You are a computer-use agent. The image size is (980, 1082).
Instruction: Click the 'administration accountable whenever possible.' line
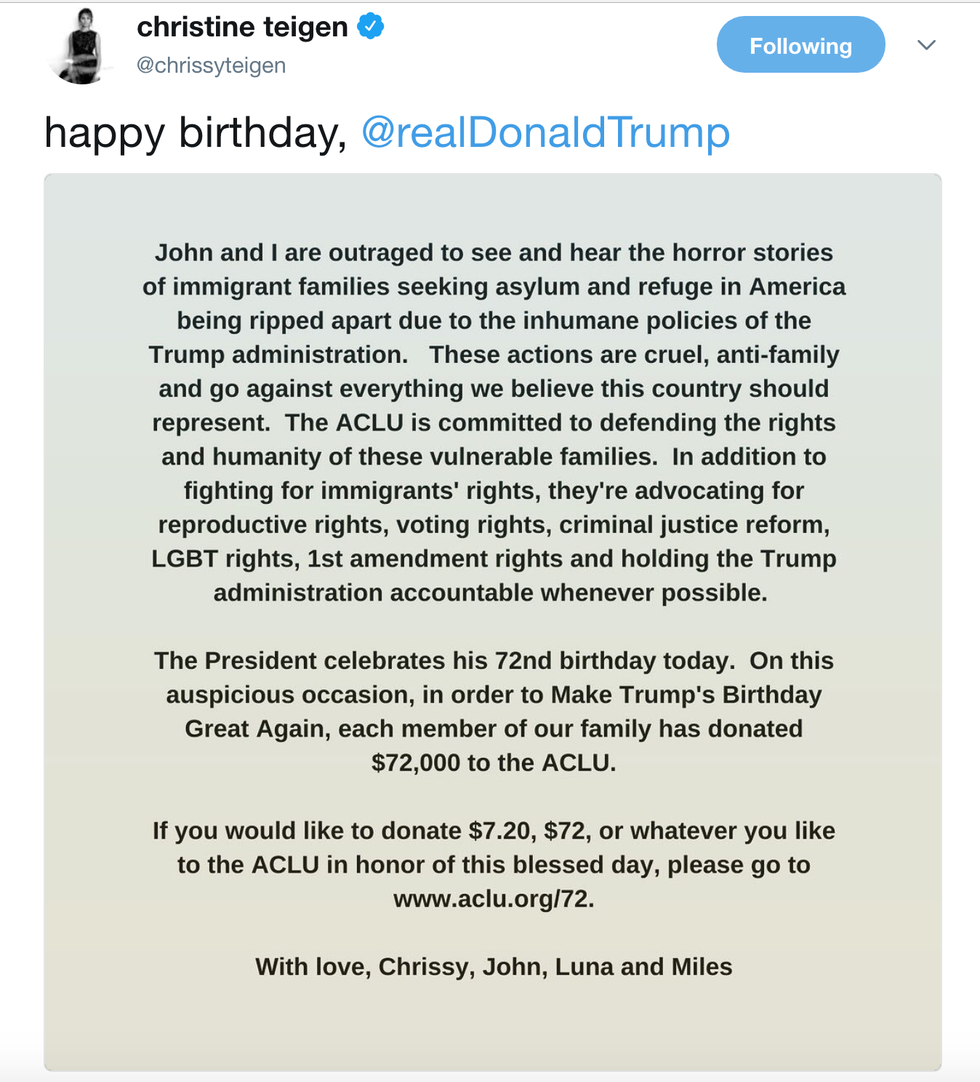[490, 593]
